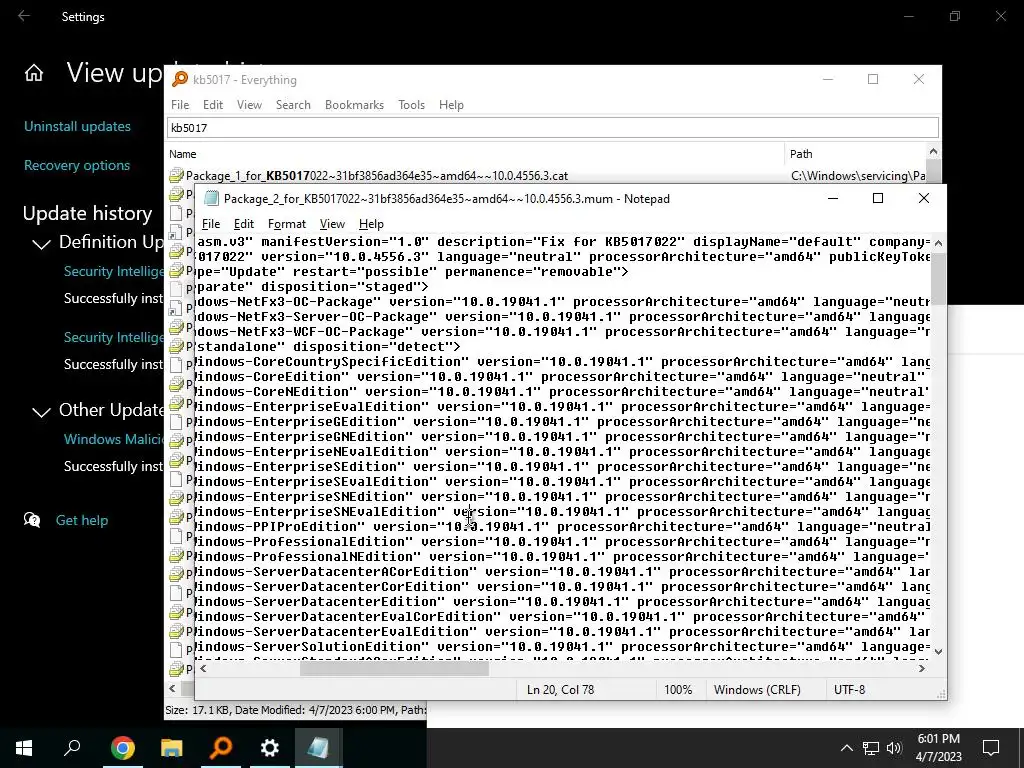This screenshot has height=768, width=1024.
Task: Maximize the Notepad window
Action: [878, 199]
